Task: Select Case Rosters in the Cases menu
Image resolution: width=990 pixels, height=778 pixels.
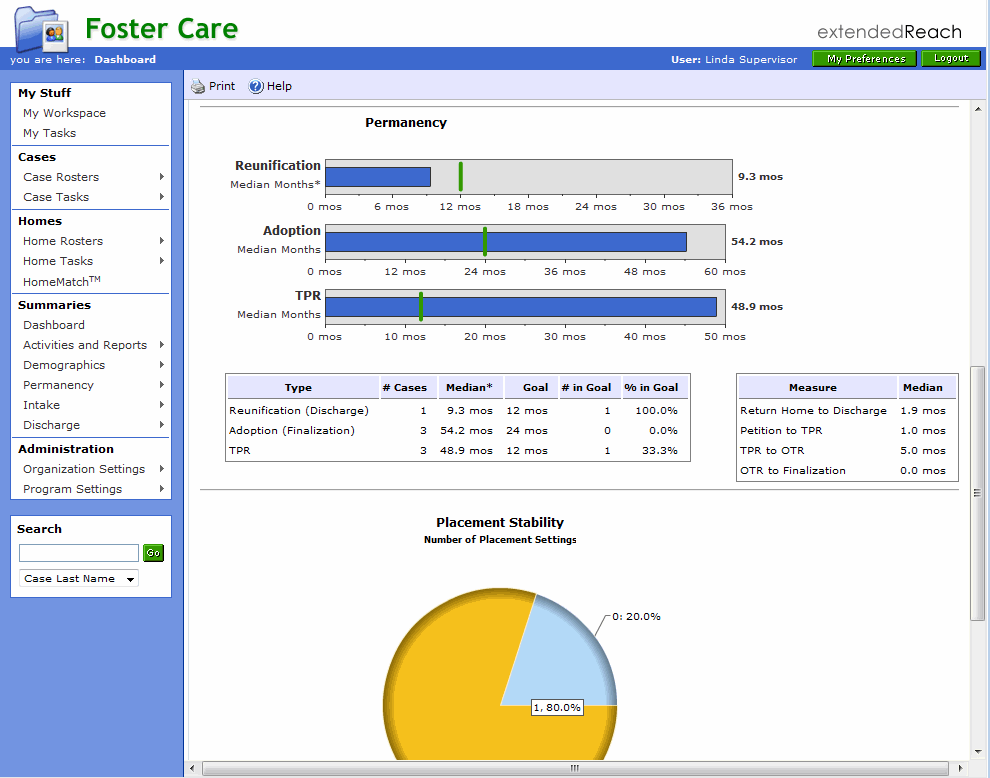Action: point(61,177)
